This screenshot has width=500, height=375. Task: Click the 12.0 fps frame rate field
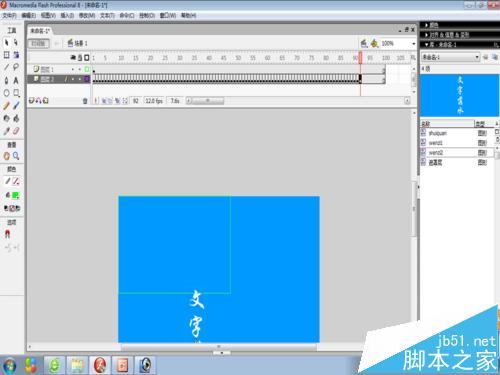pyautogui.click(x=154, y=101)
